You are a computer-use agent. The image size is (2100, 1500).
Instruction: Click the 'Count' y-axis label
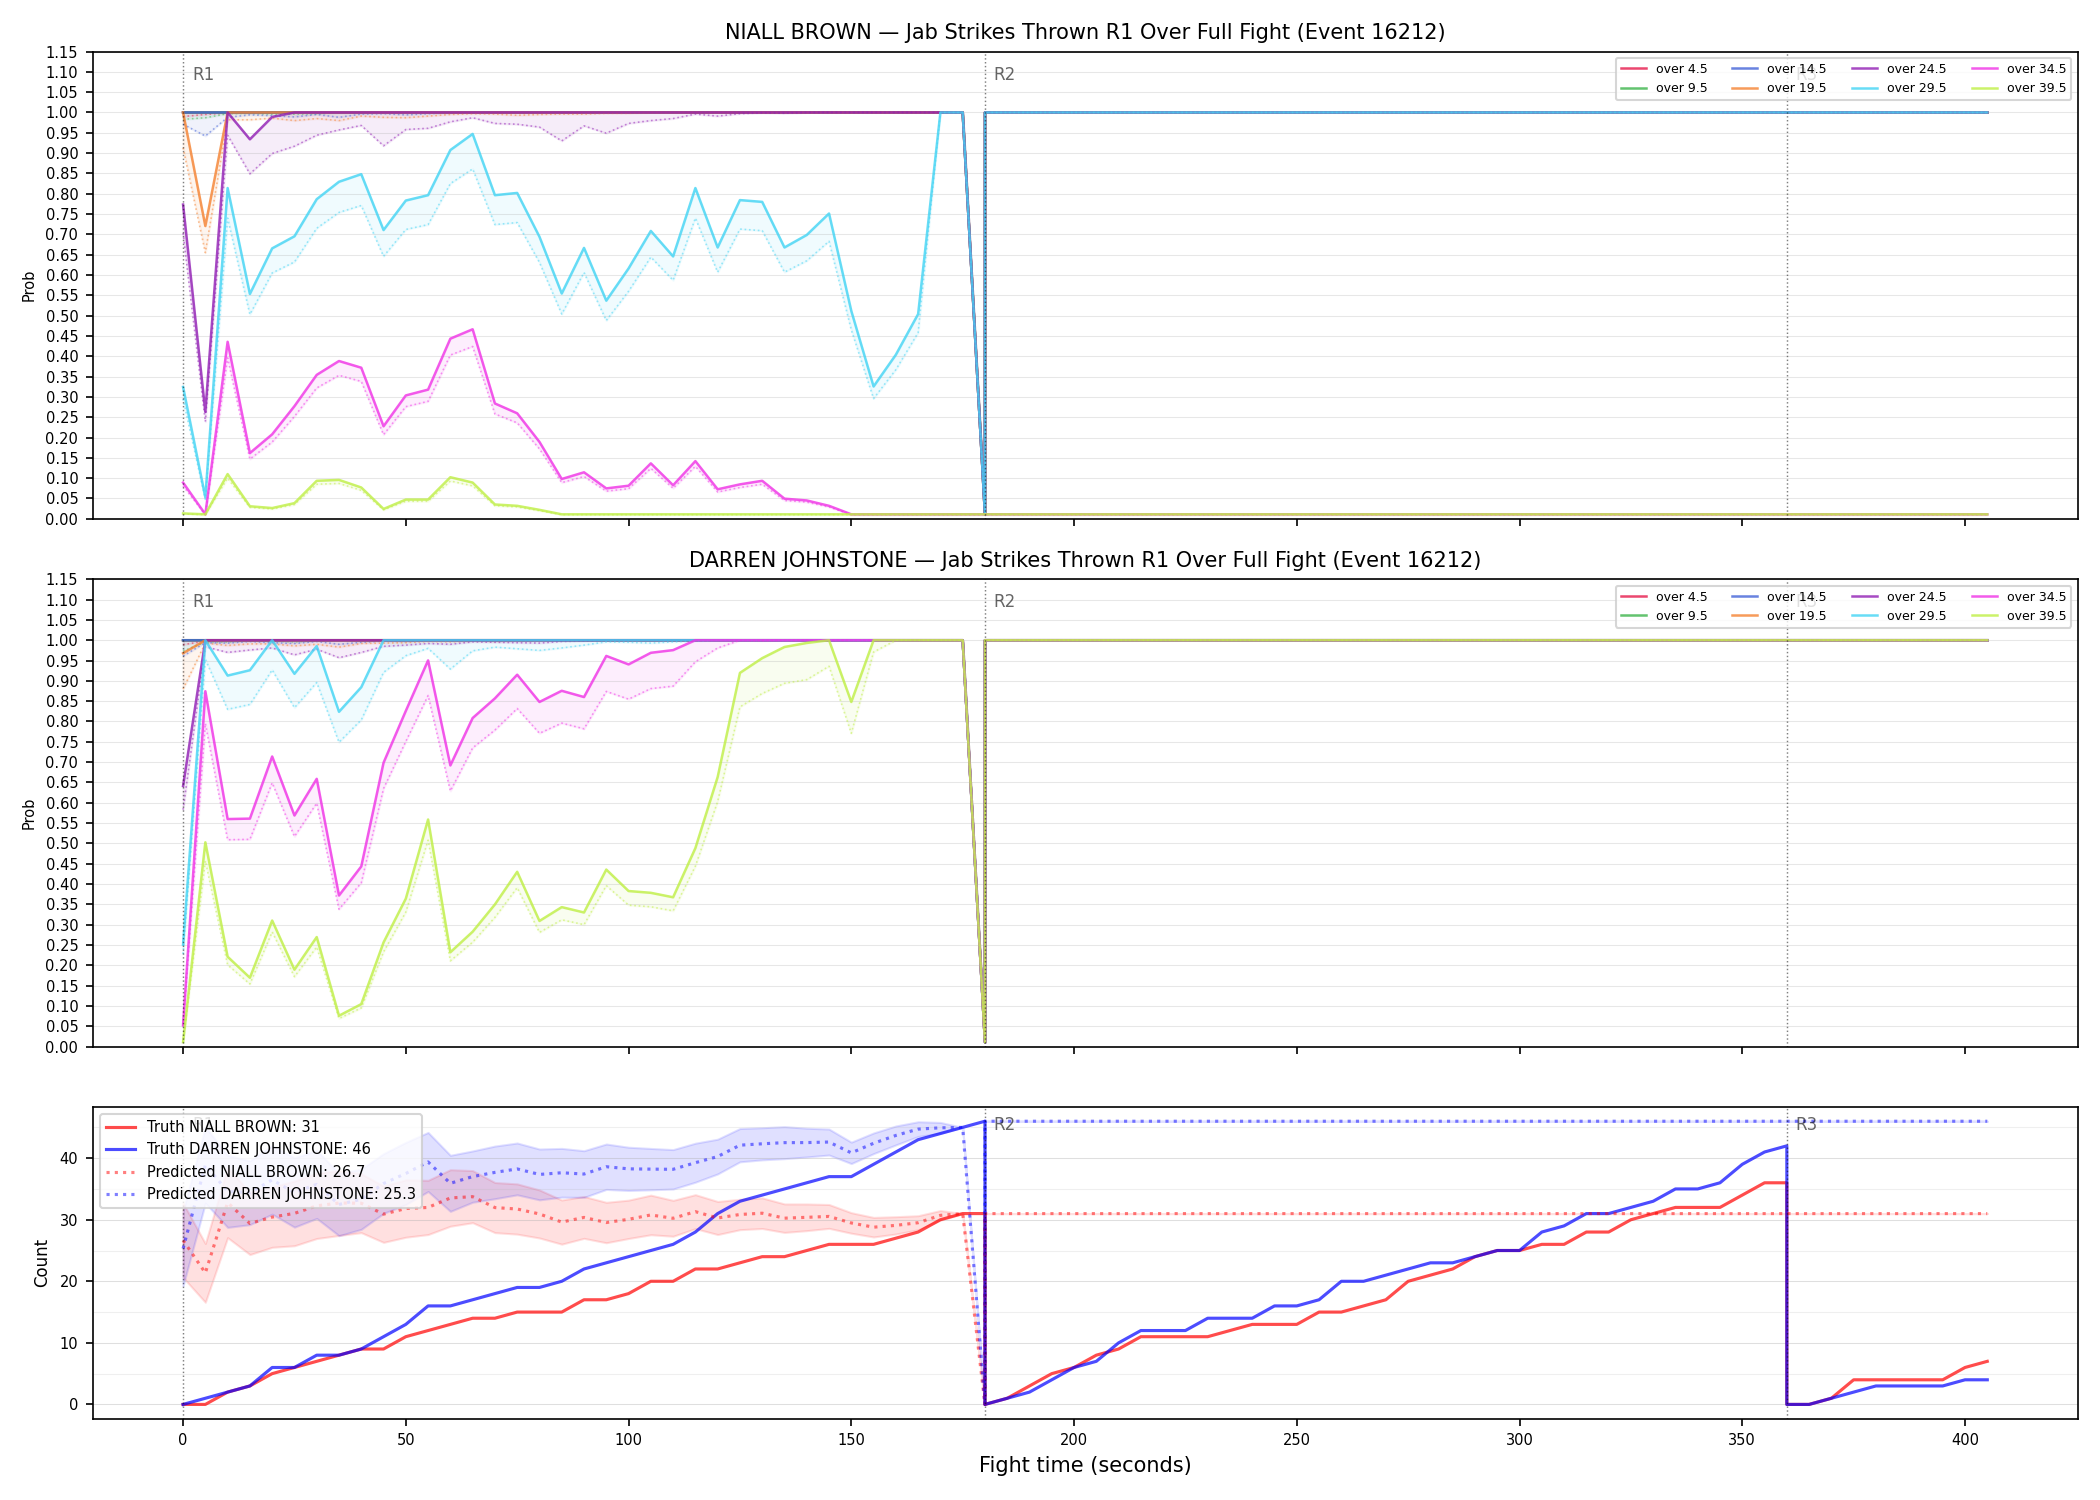tap(41, 1263)
